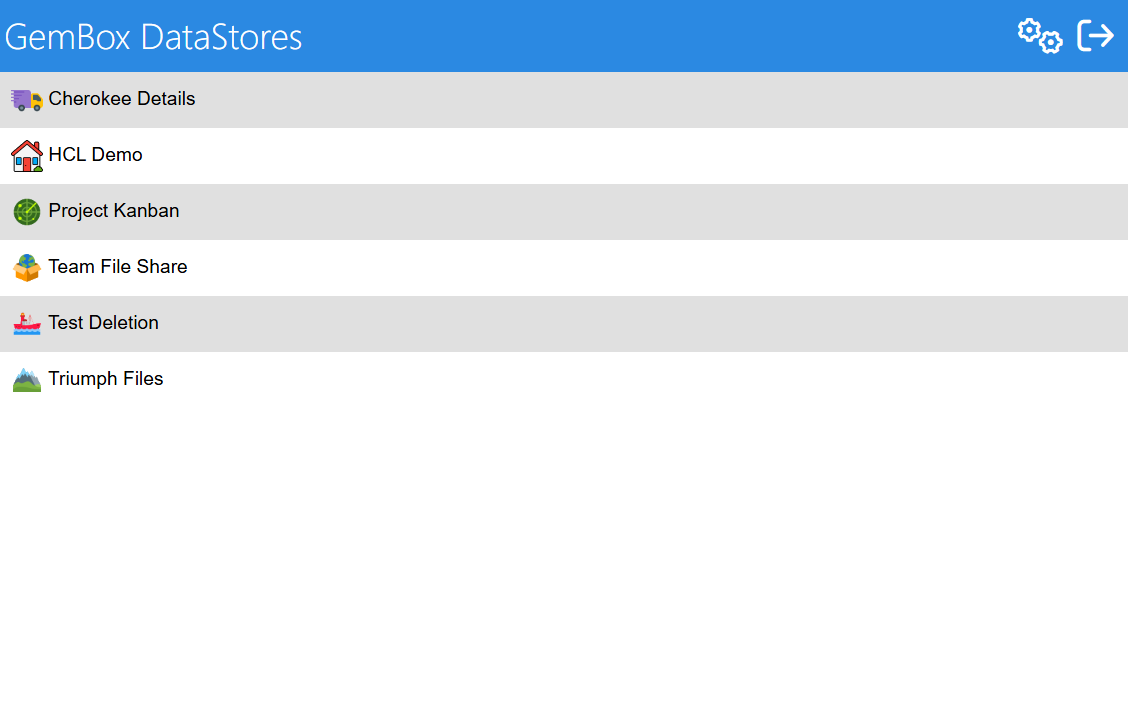Click empty space in the Project Kanban row
This screenshot has height=719, width=1128.
click(x=650, y=211)
